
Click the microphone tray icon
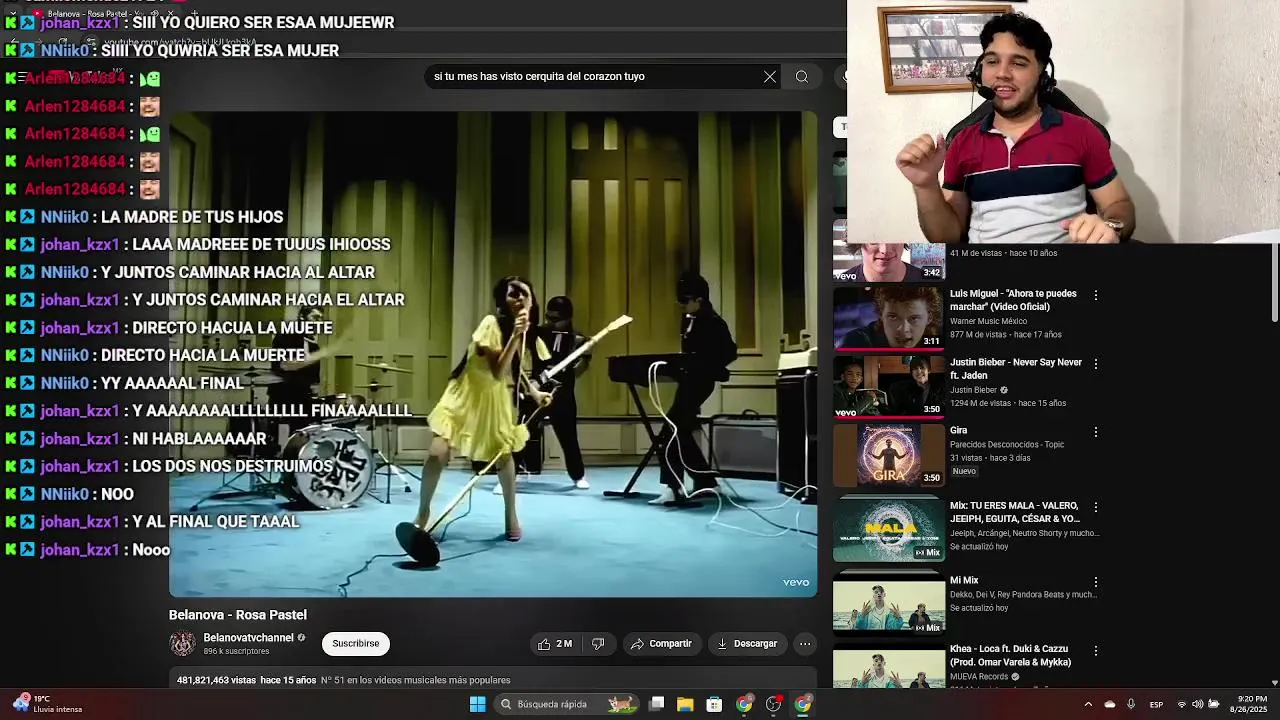[x=1131, y=704]
